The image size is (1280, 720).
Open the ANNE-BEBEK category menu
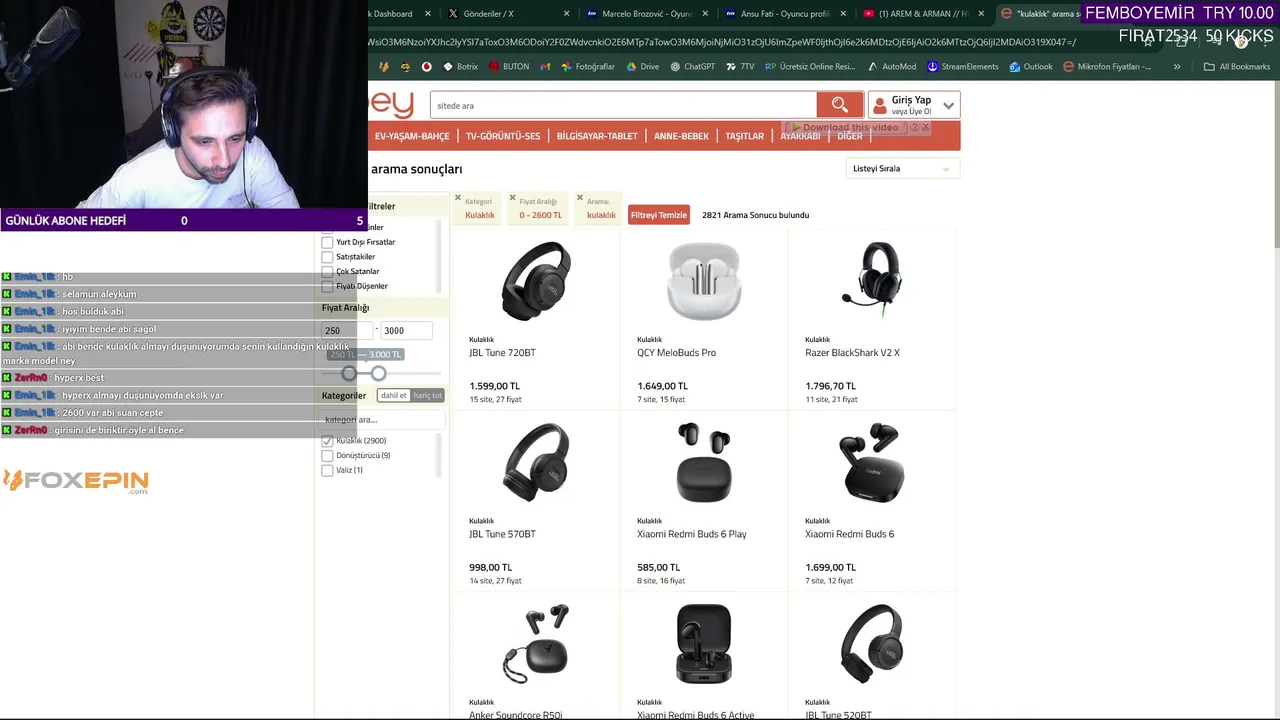pyautogui.click(x=681, y=136)
